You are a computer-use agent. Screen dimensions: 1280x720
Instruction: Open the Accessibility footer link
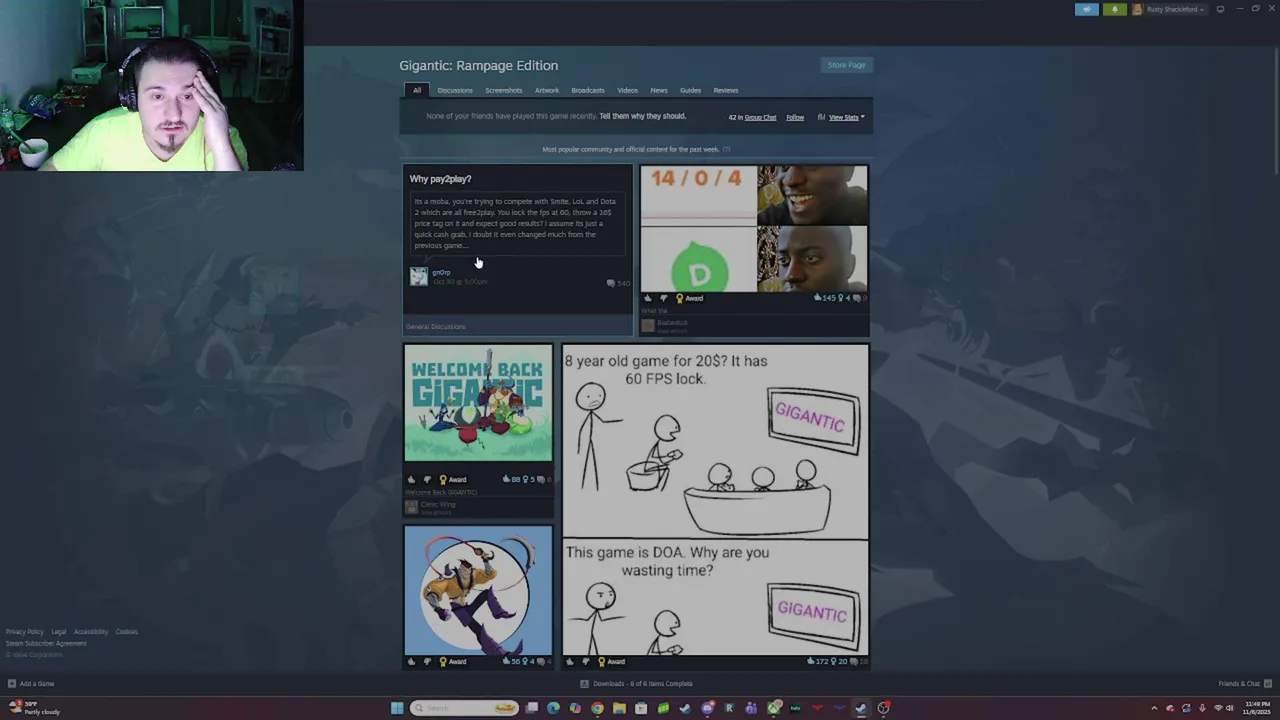pyautogui.click(x=90, y=632)
